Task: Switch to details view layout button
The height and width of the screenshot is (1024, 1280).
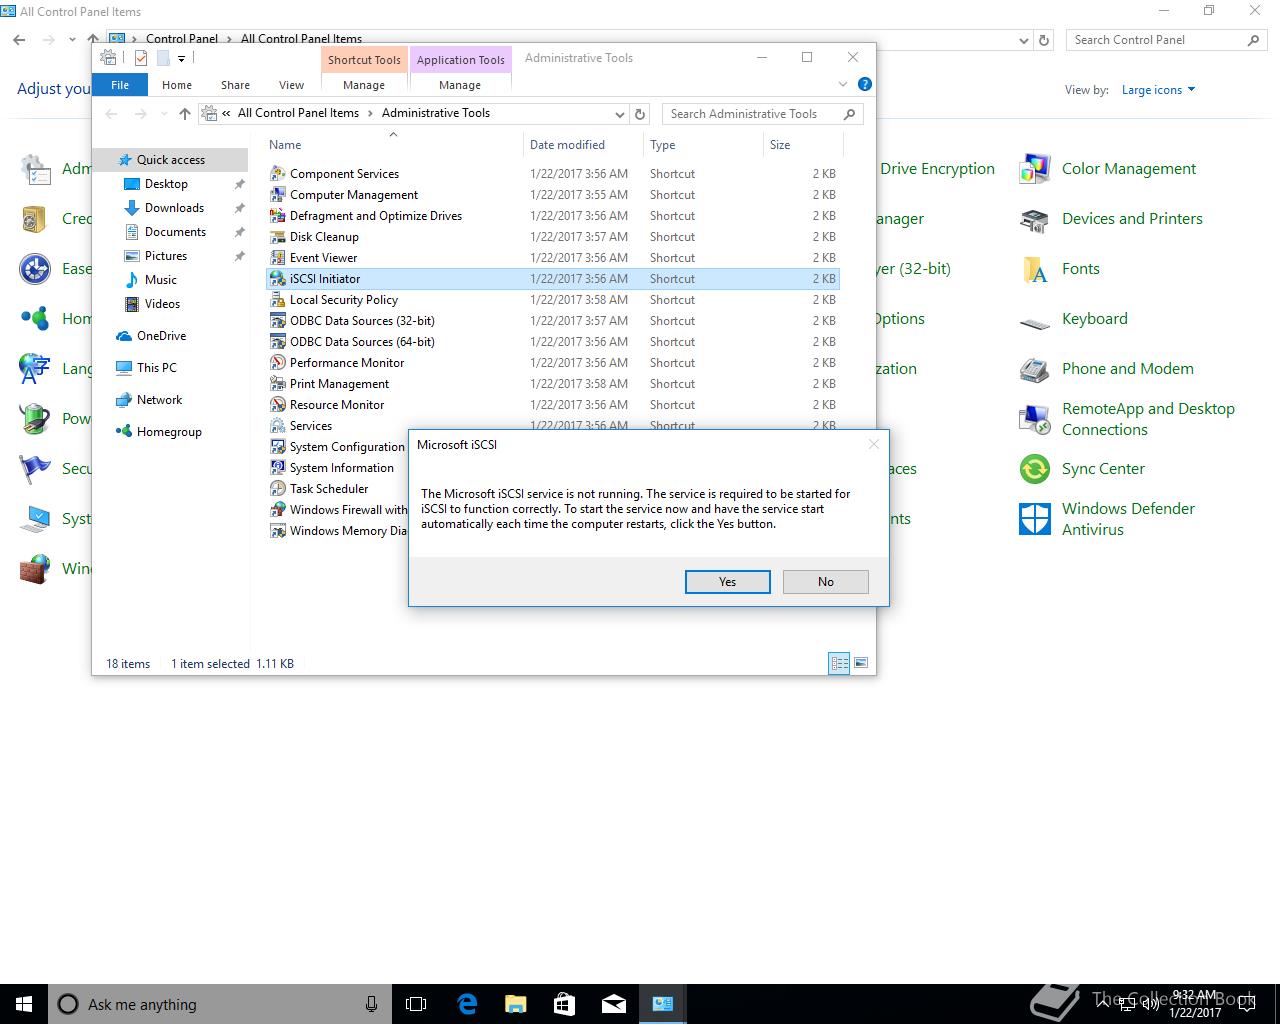Action: (x=839, y=663)
